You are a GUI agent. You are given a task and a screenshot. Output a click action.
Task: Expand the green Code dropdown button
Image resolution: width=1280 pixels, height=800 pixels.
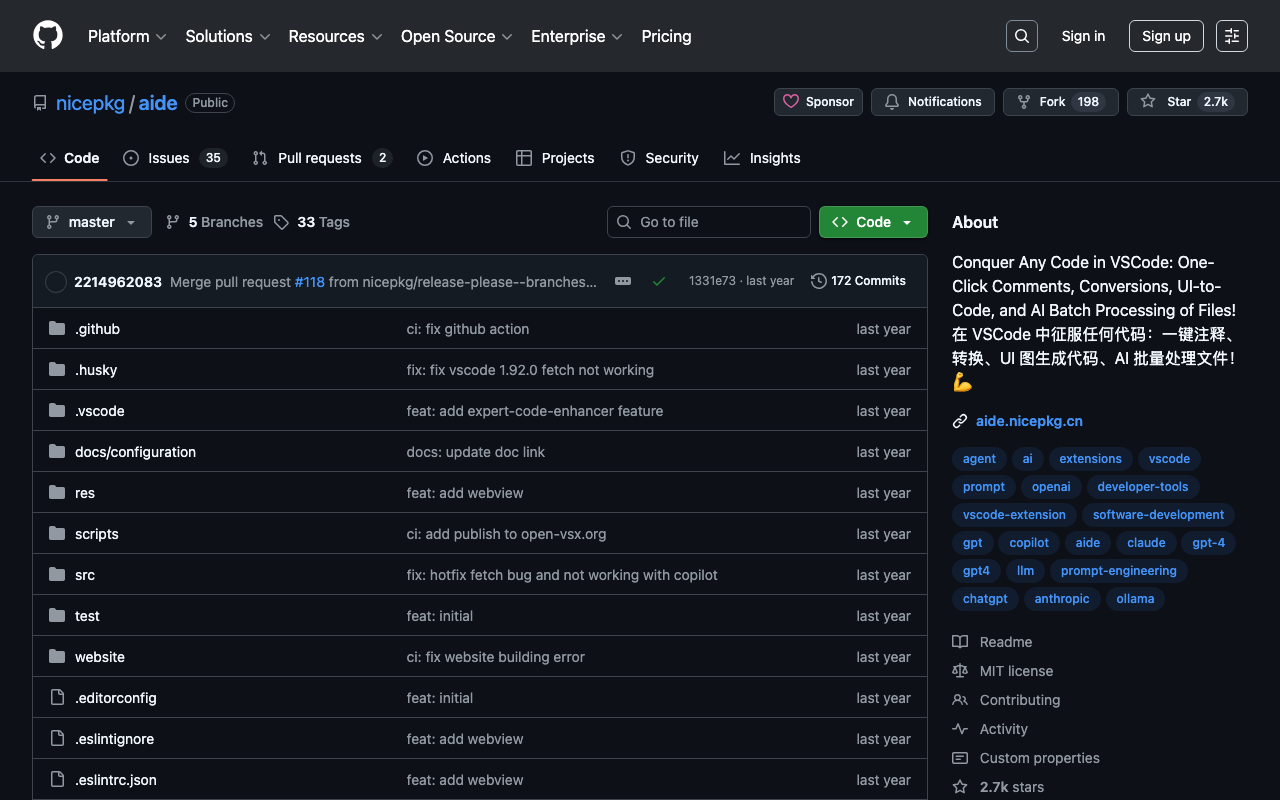pos(873,222)
